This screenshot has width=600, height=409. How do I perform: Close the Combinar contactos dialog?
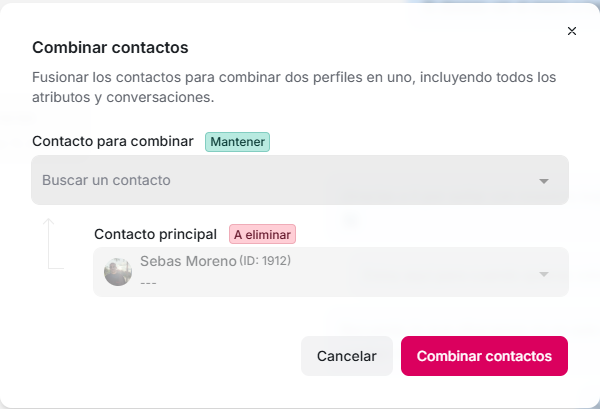[x=572, y=31]
